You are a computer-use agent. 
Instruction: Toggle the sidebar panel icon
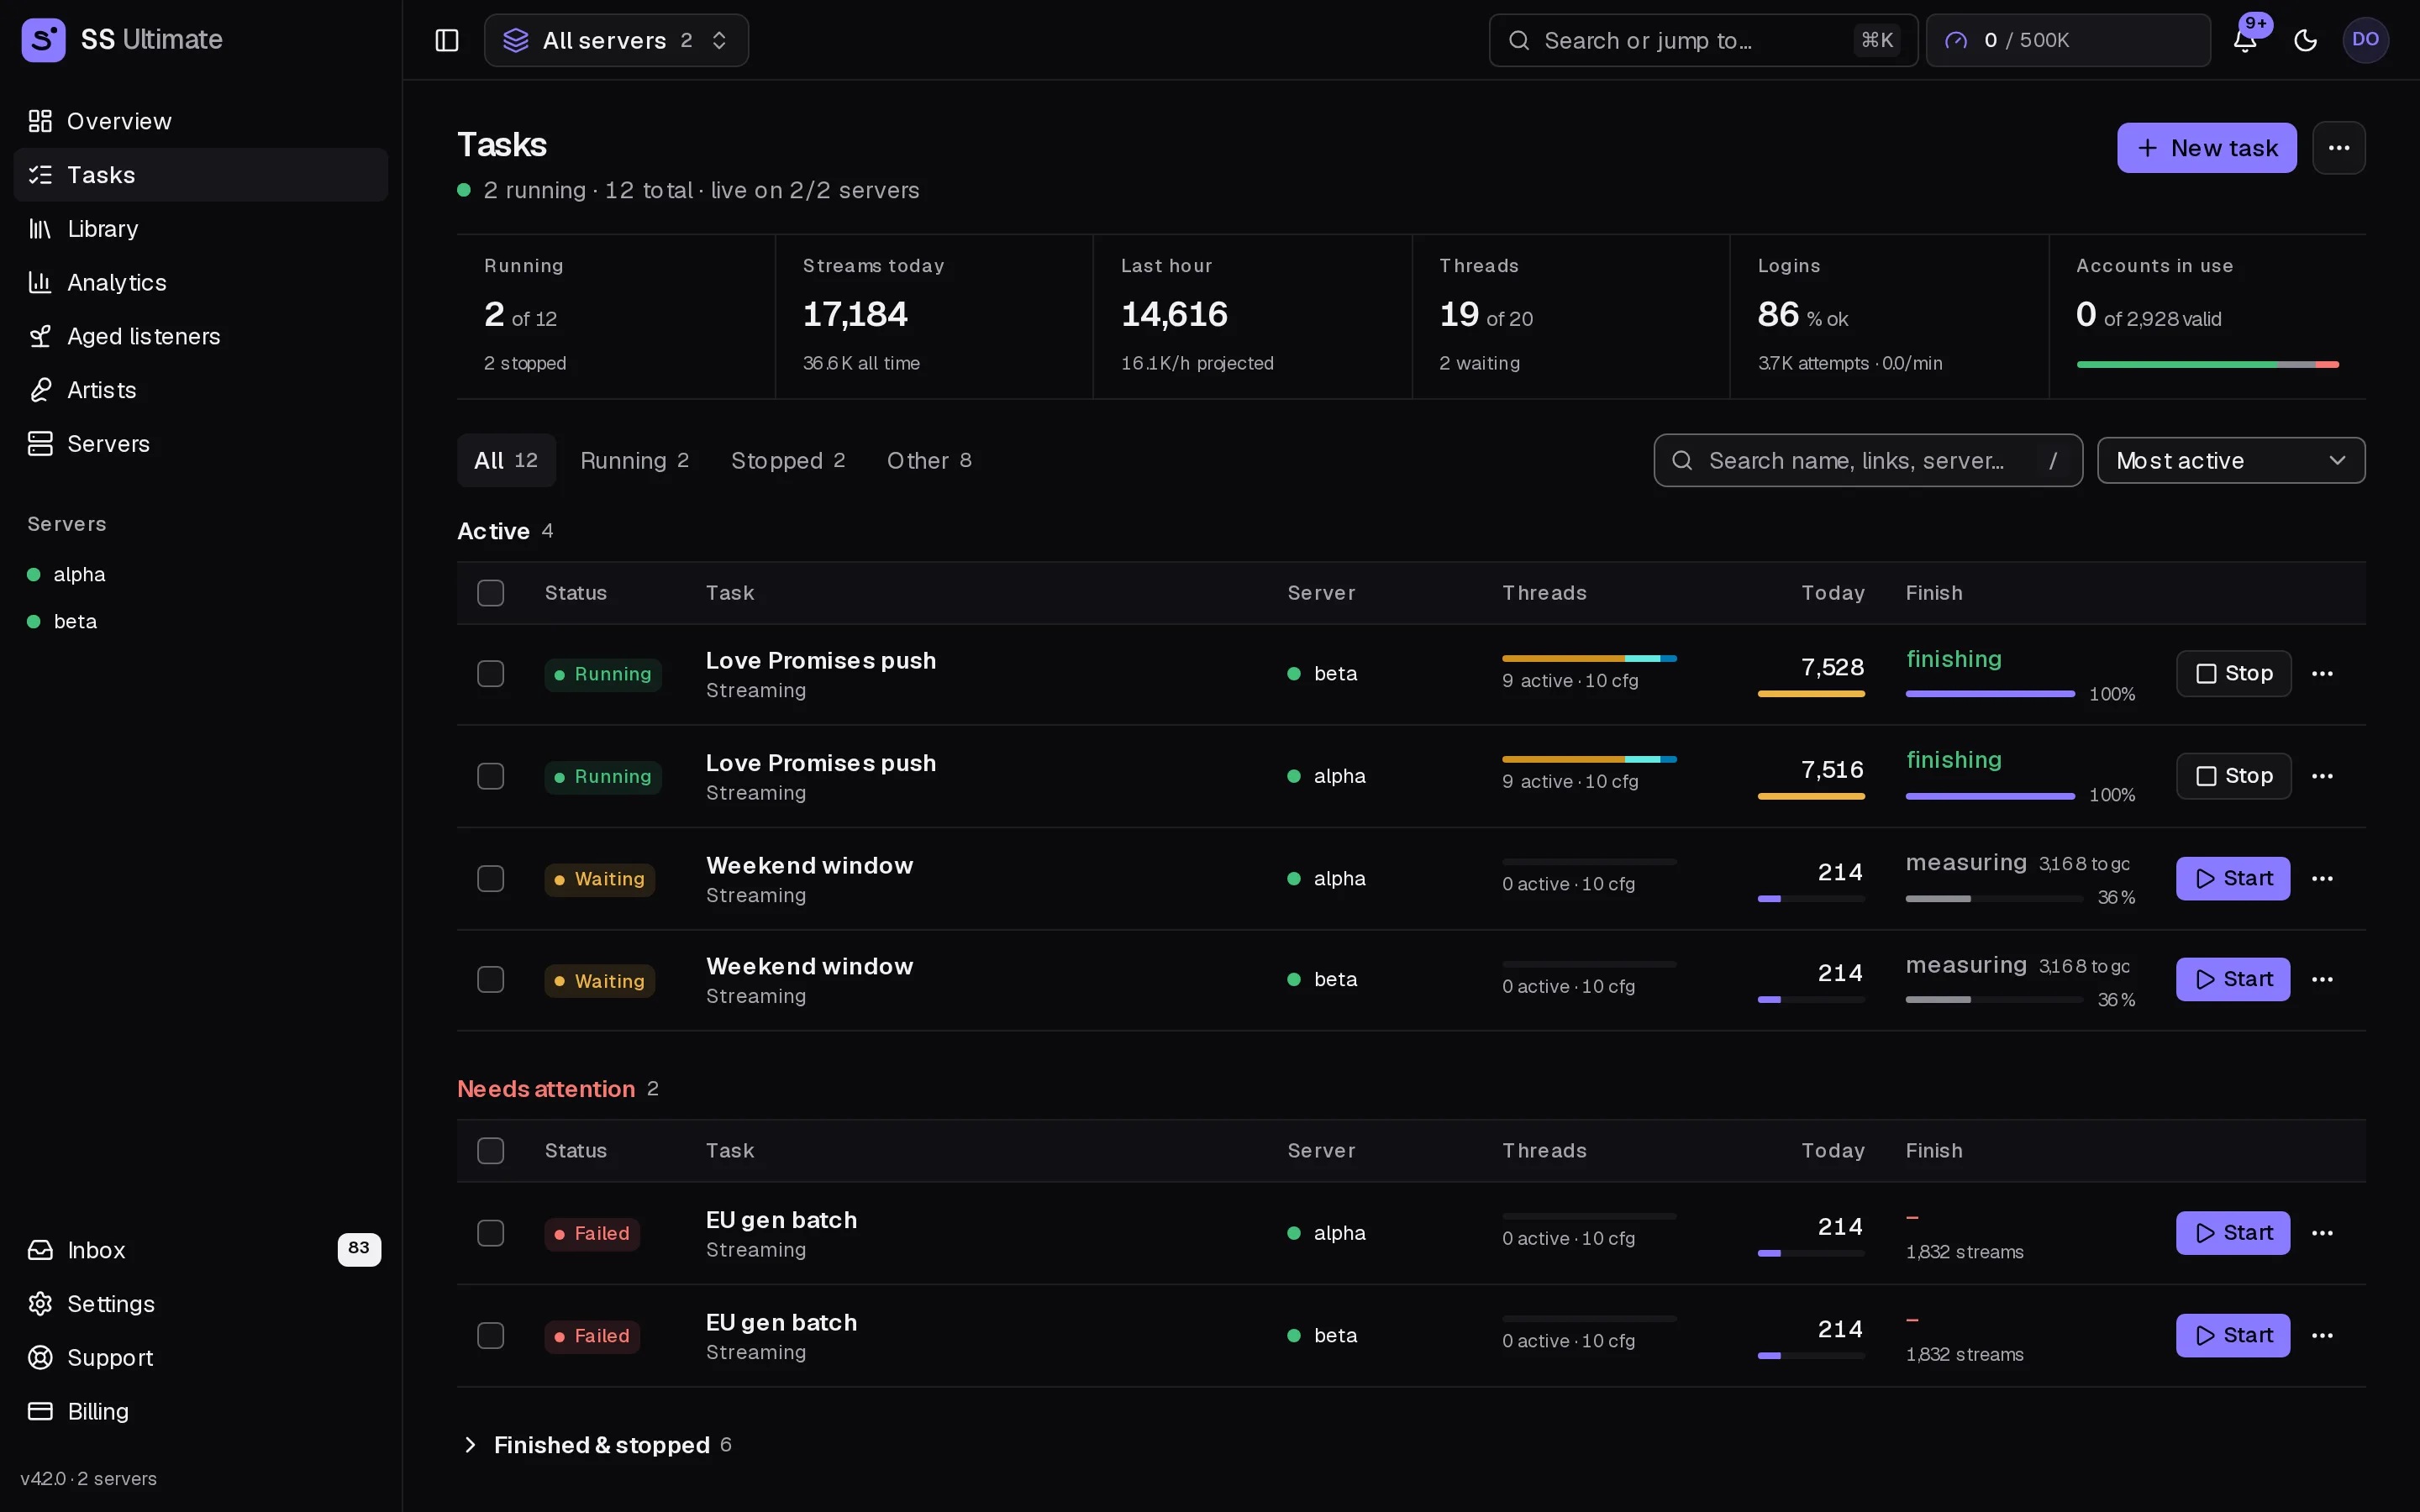(x=447, y=40)
